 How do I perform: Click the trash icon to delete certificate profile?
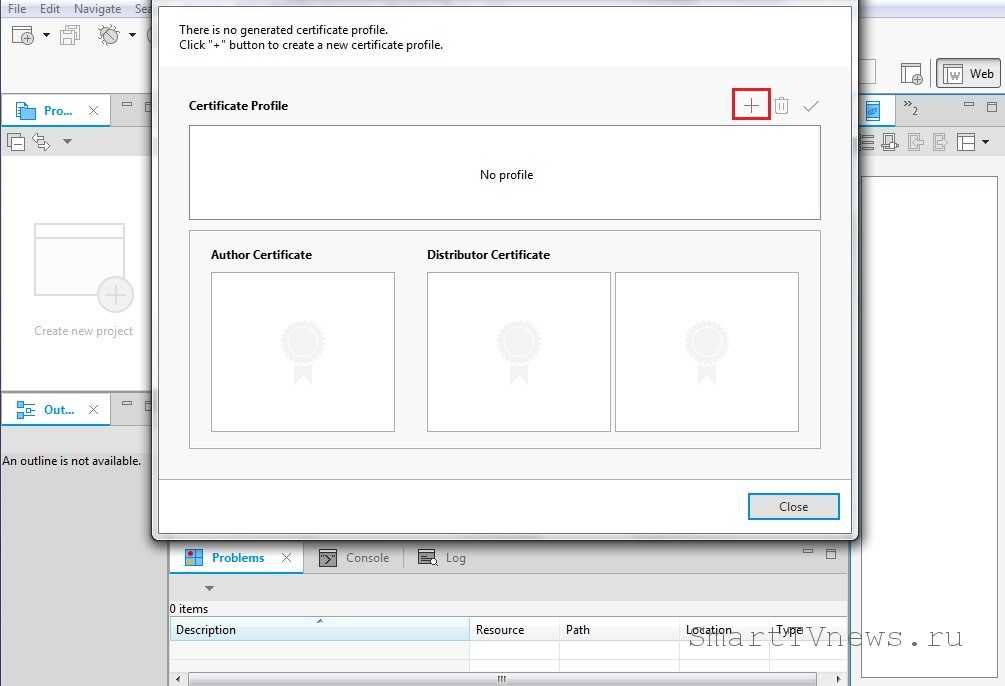pyautogui.click(x=782, y=105)
